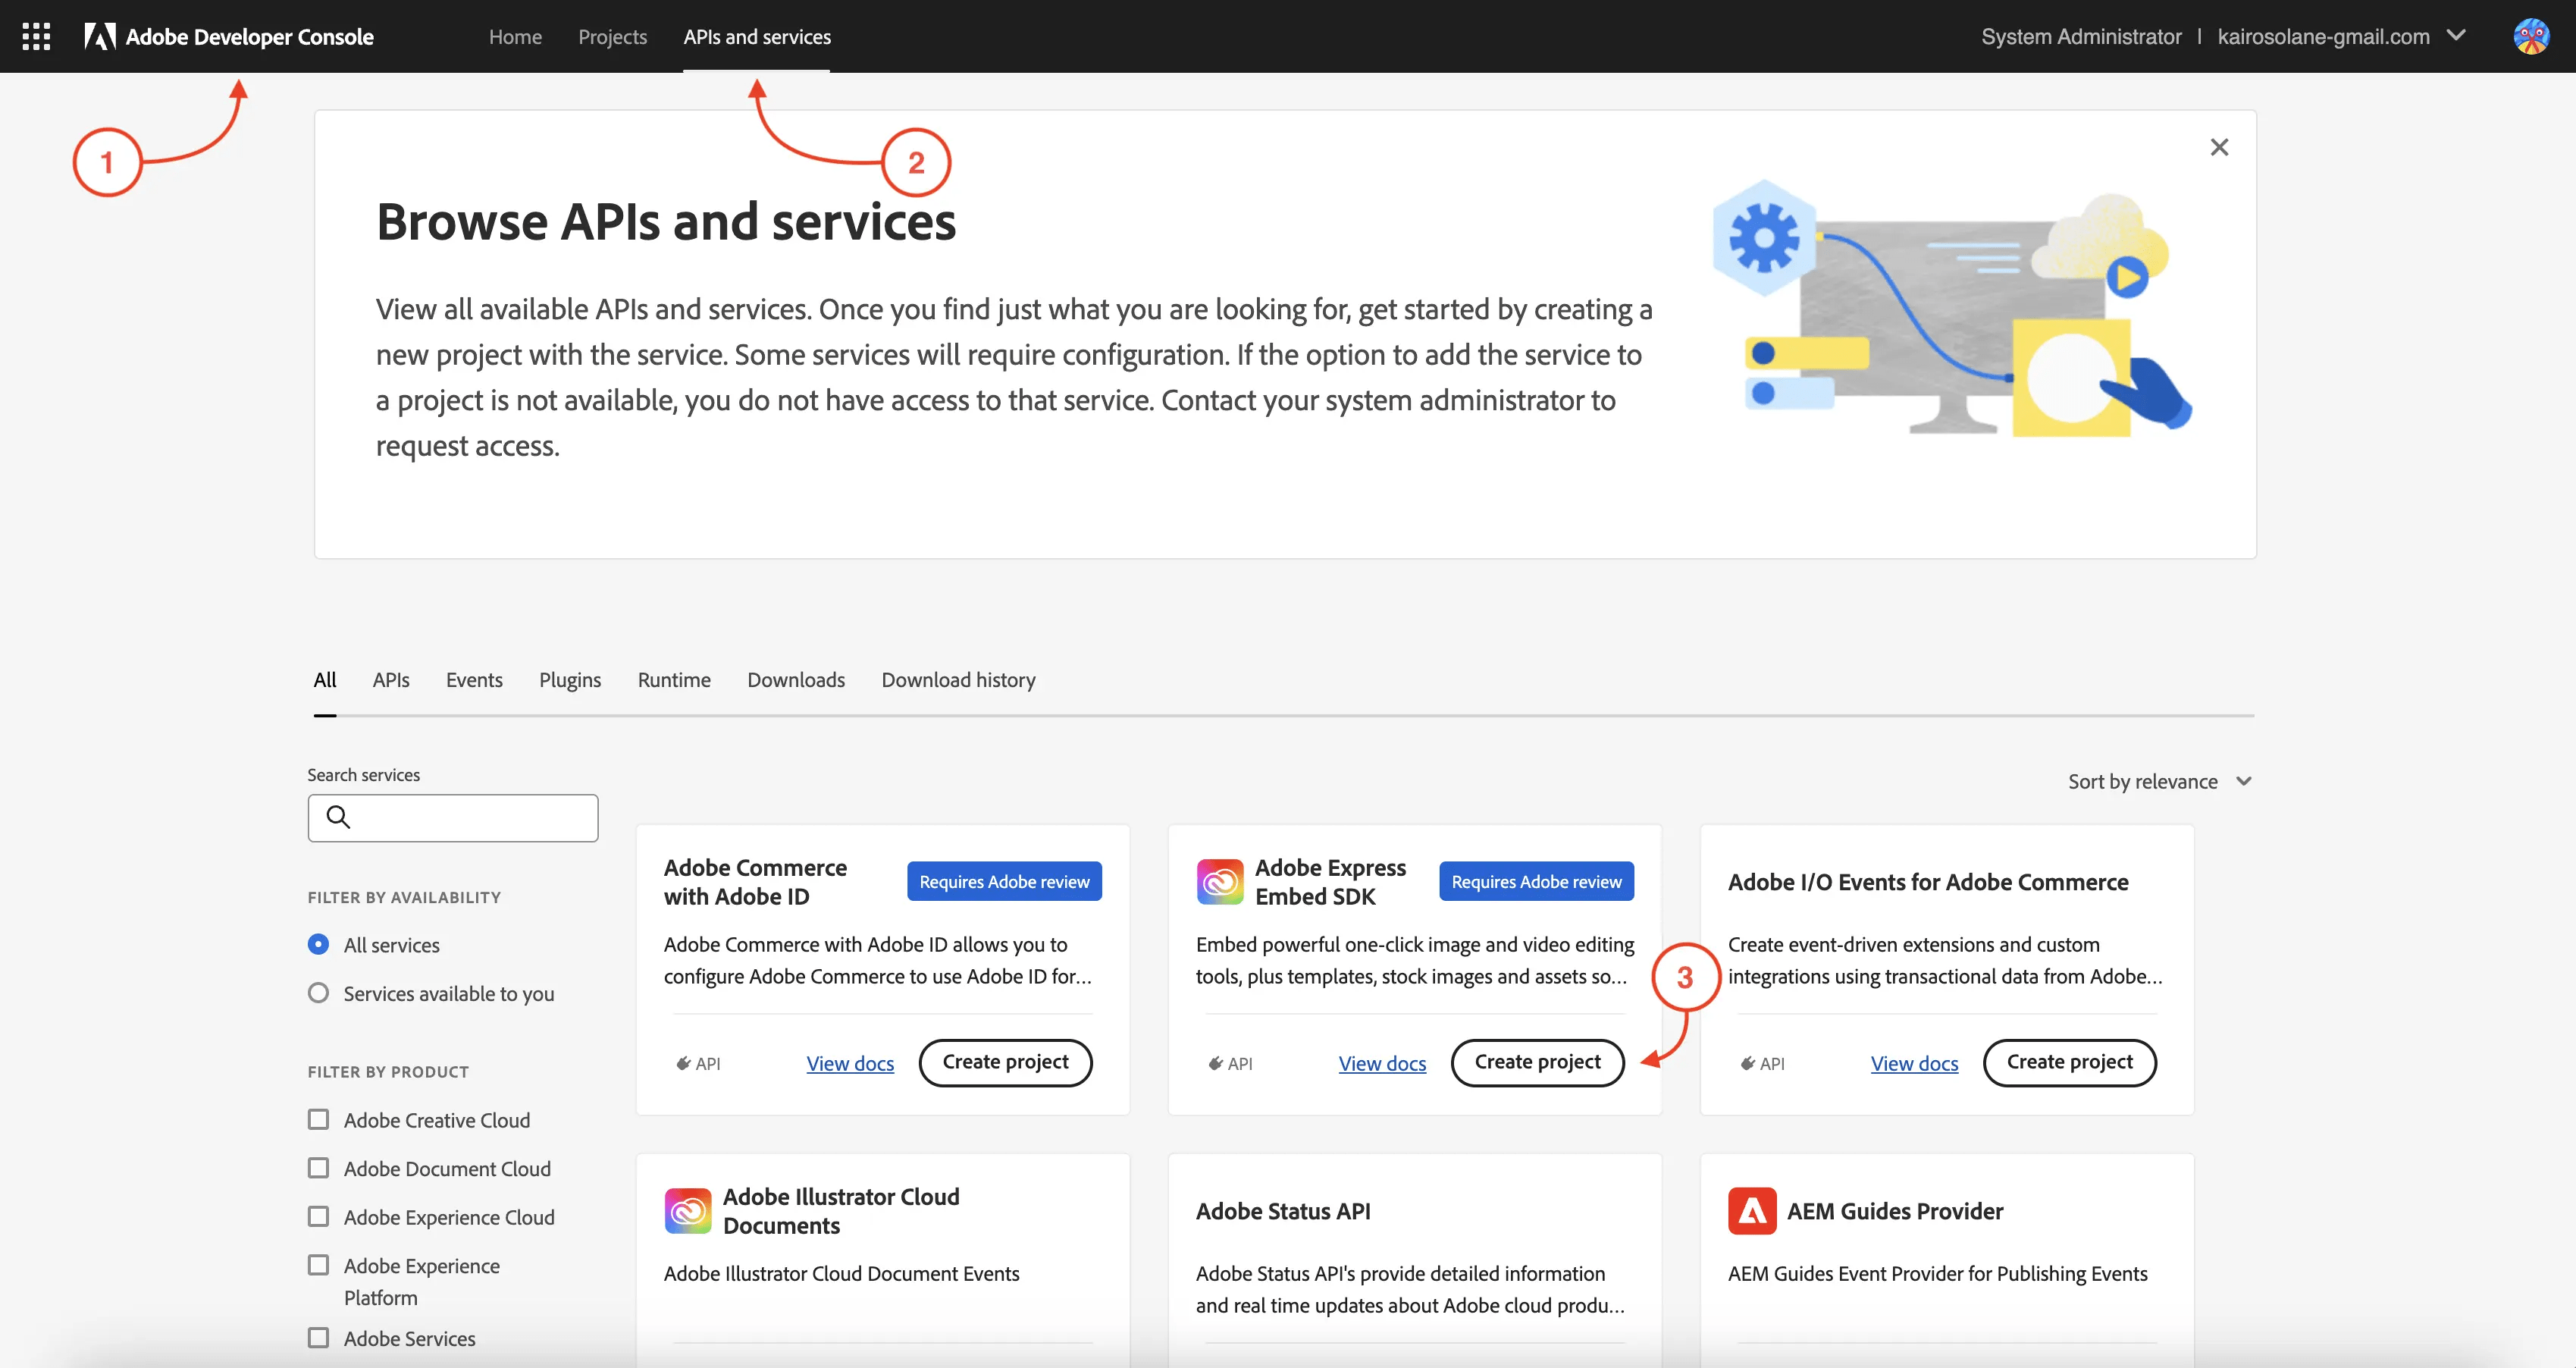This screenshot has width=2576, height=1368.
Task: Click the AEM Guides Provider card title
Action: click(x=1895, y=1211)
